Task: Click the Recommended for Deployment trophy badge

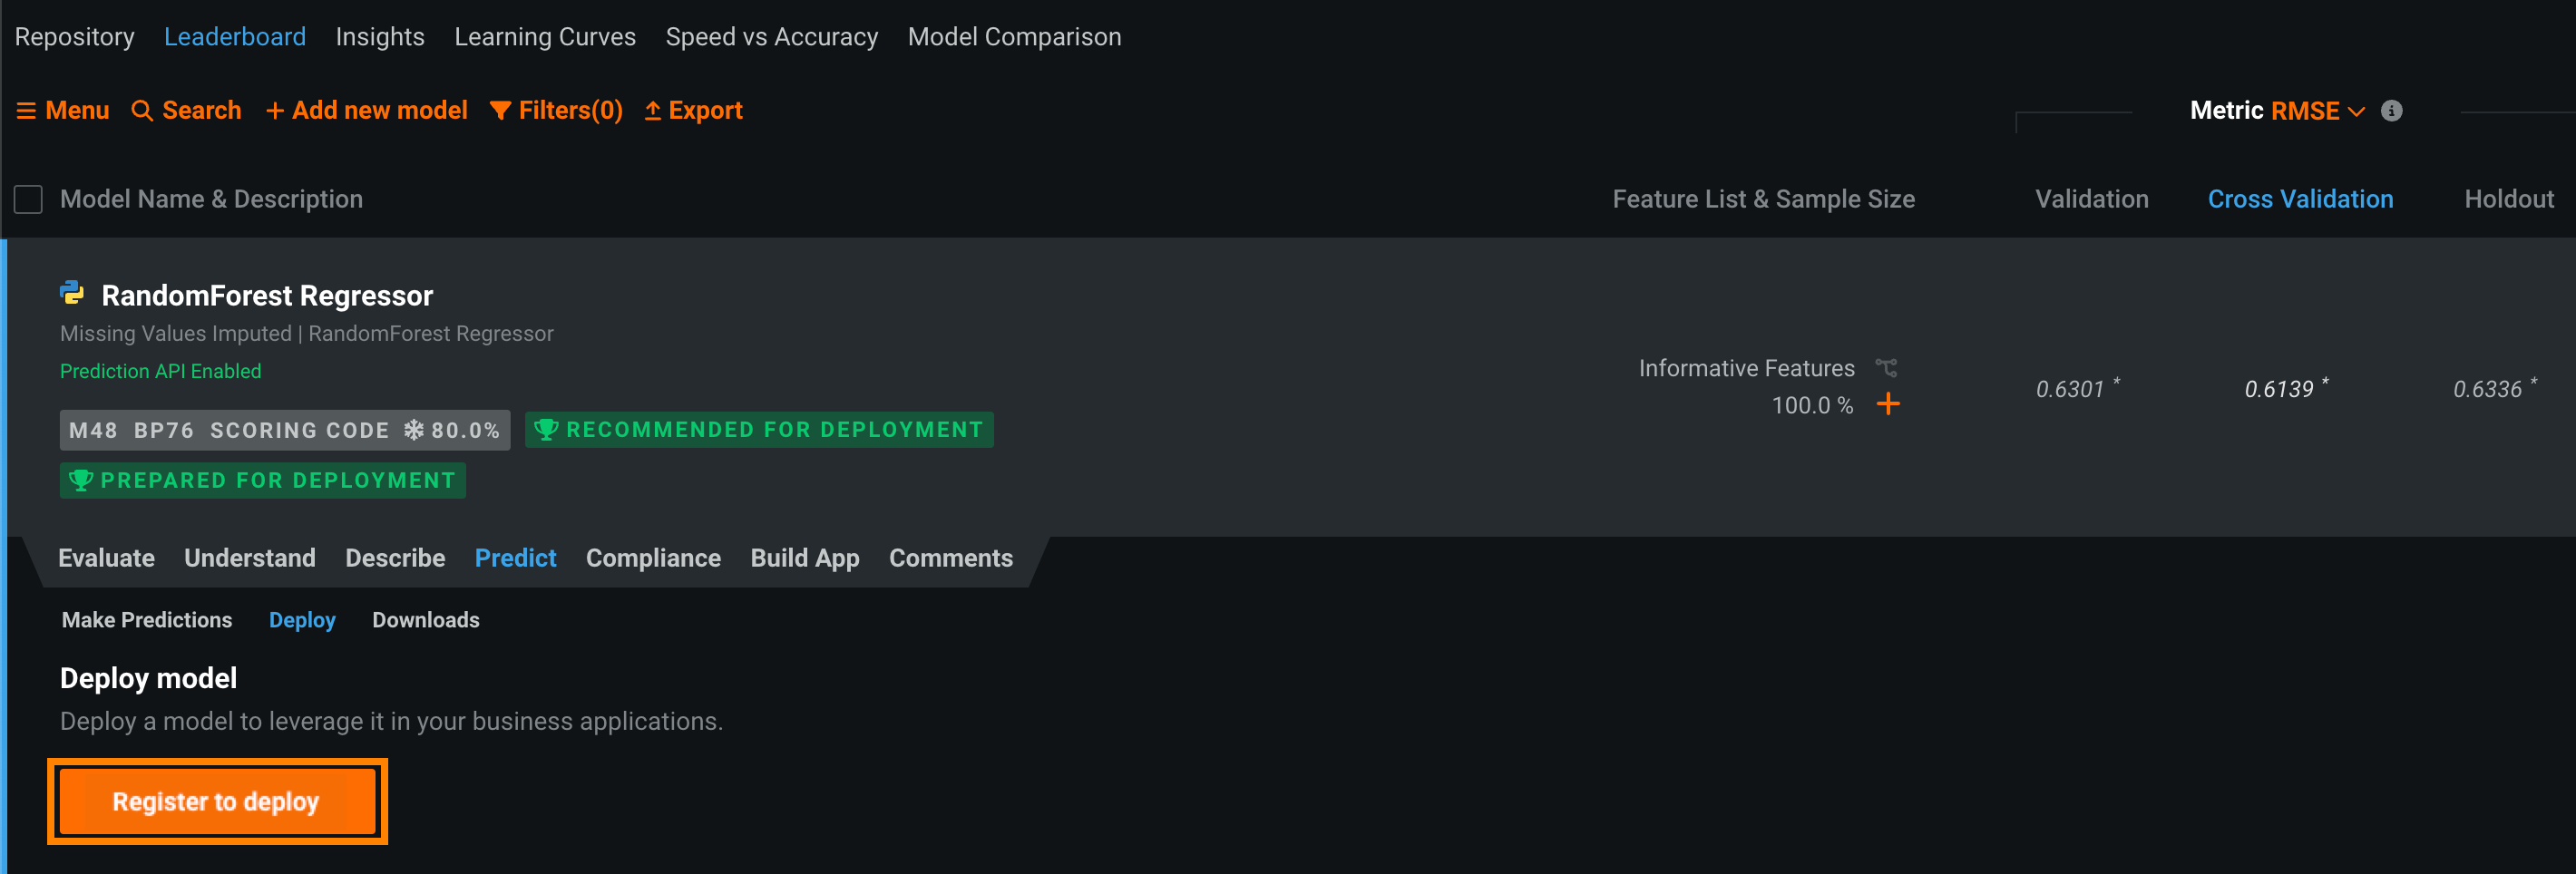Action: pyautogui.click(x=759, y=430)
